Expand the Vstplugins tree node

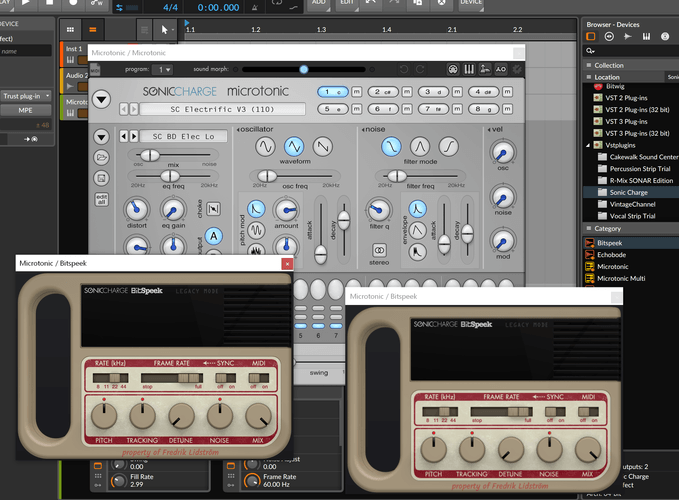[x=588, y=145]
